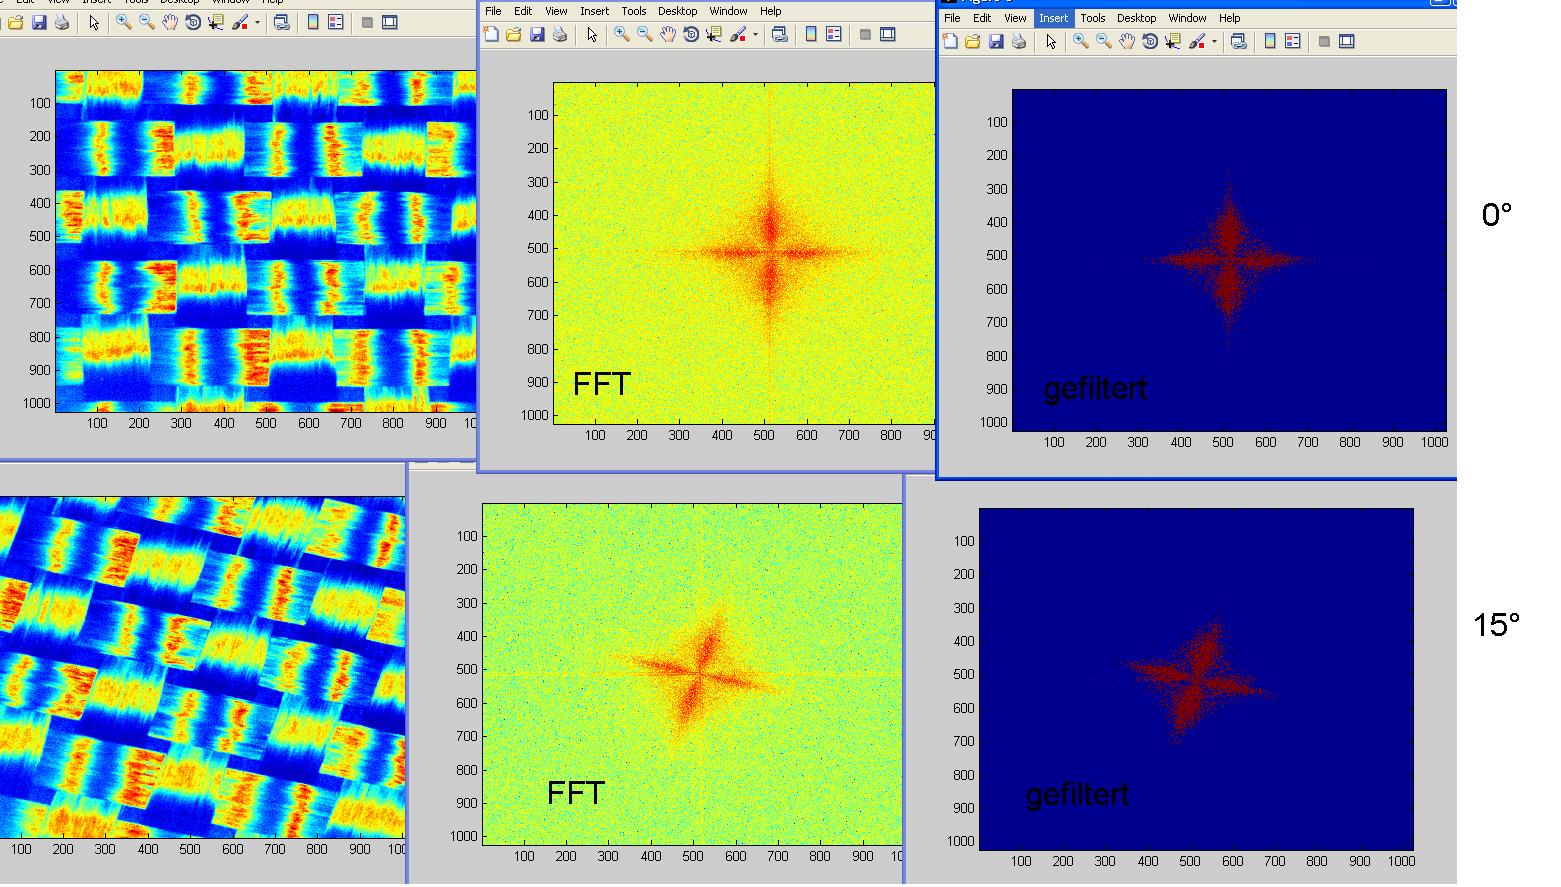Click Print Figure icon in the right figure toolbar
Screen dimensions: 1561x887
point(1018,42)
